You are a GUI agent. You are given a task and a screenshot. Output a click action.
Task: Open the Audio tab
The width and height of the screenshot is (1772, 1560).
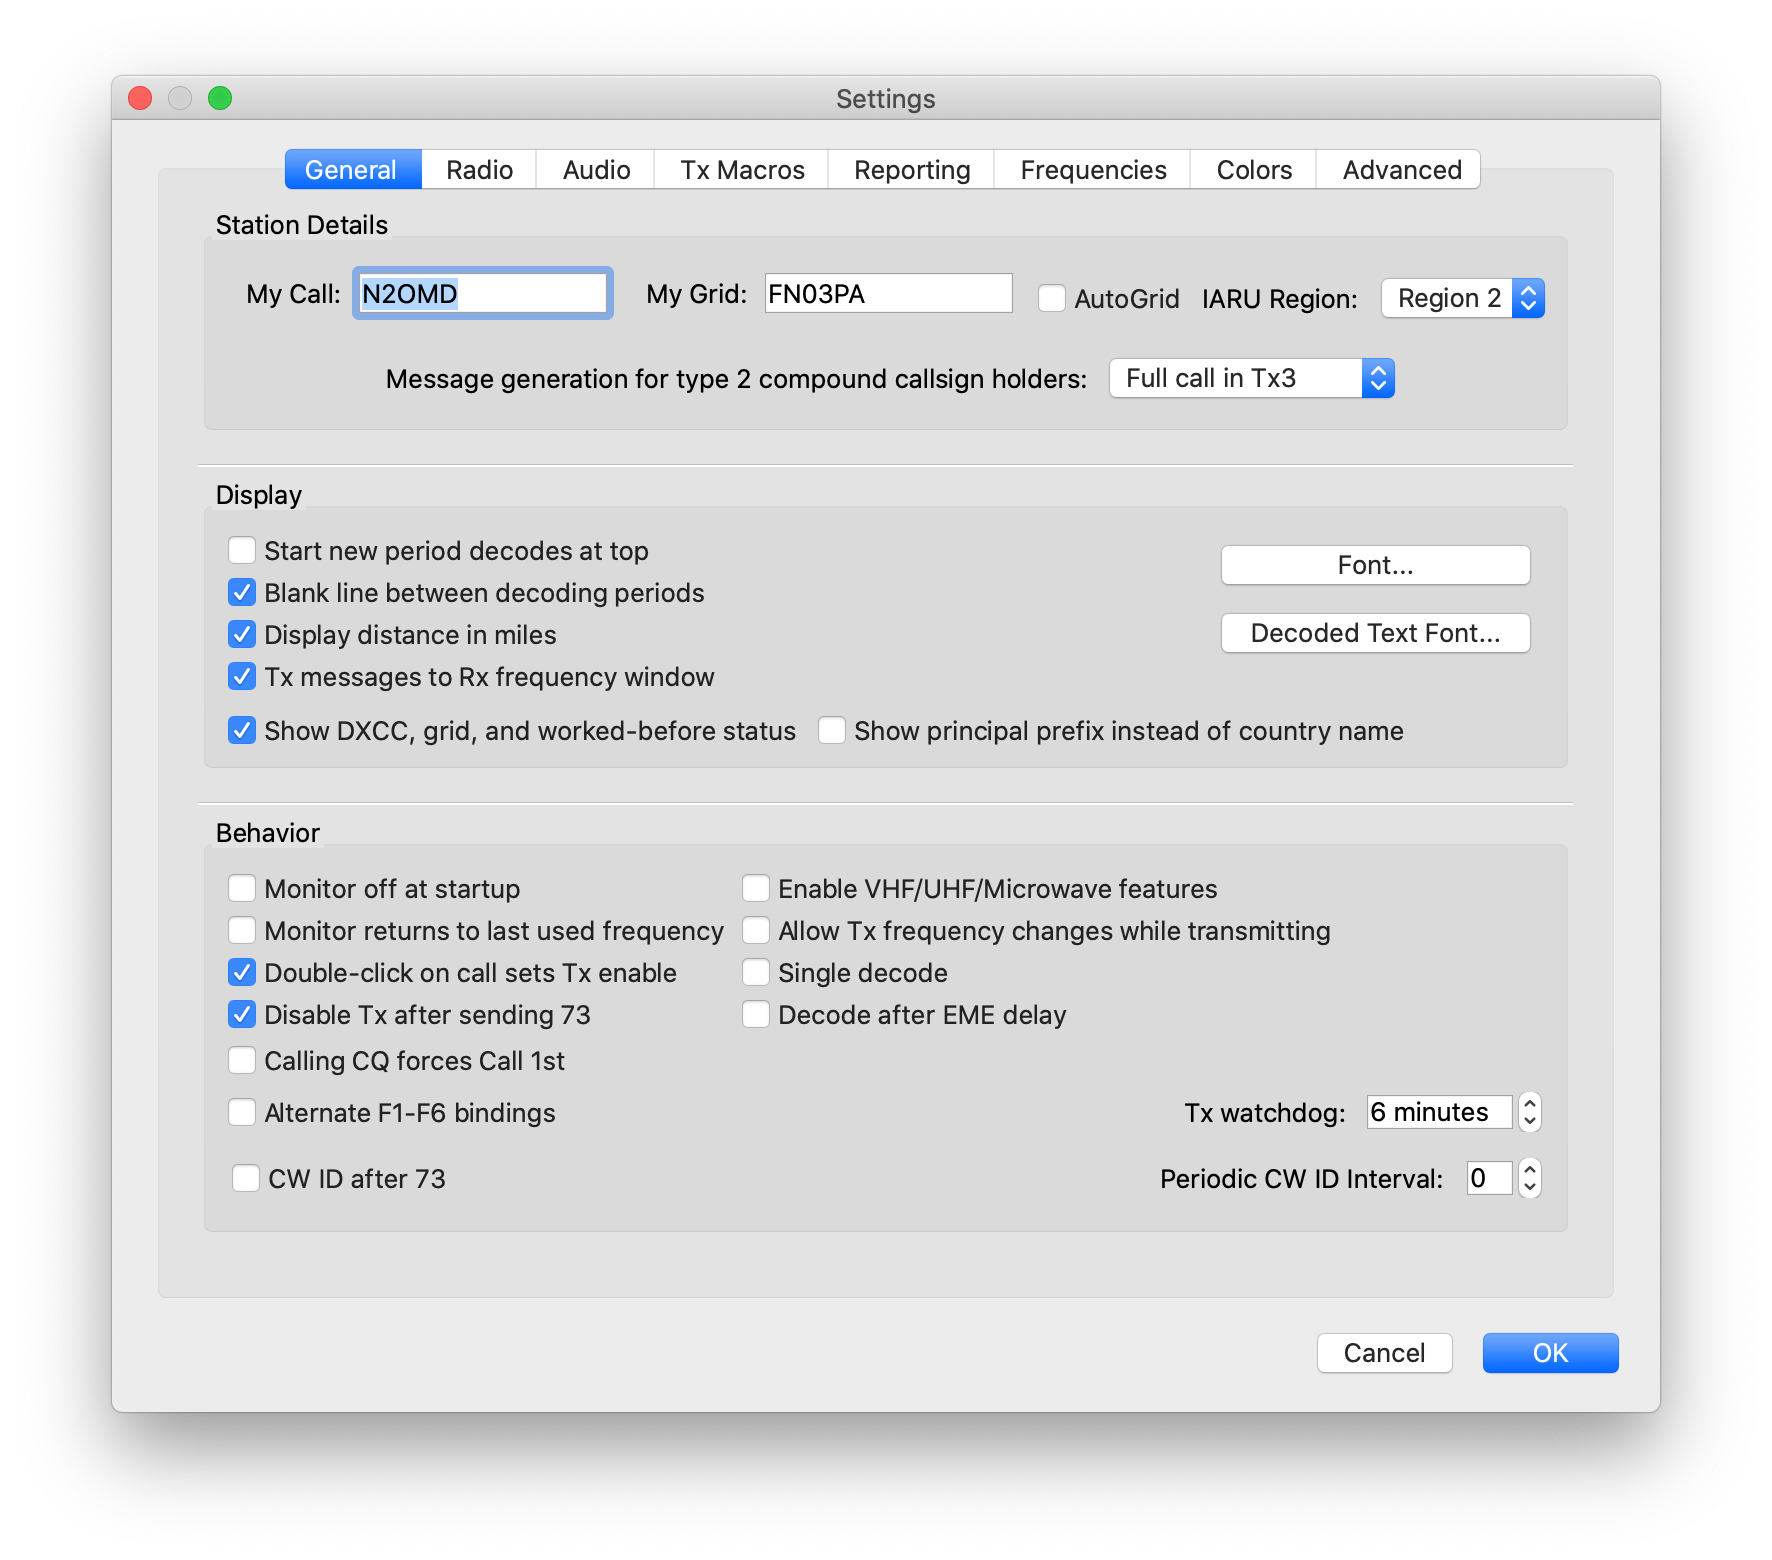click(596, 170)
